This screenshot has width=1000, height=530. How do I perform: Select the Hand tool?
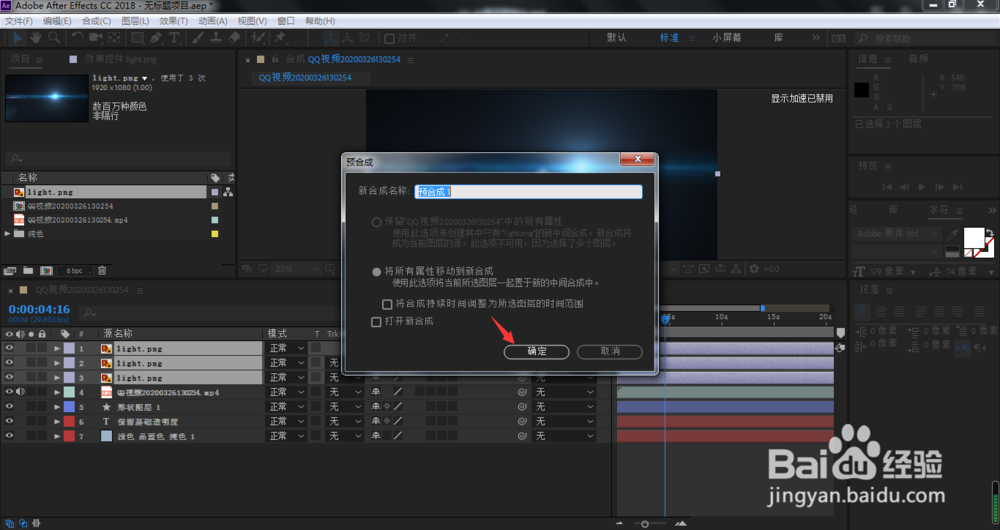coord(36,38)
